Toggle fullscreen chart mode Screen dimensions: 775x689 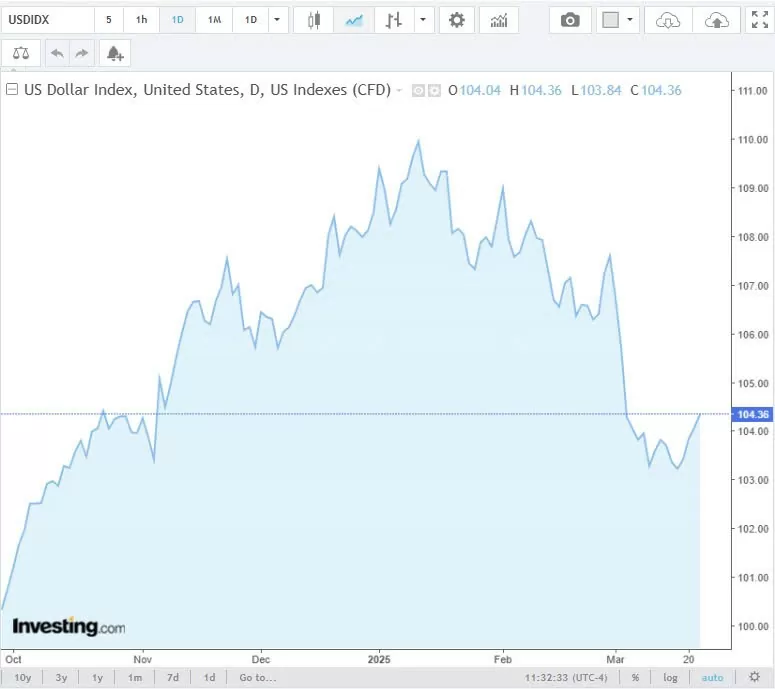[x=759, y=20]
